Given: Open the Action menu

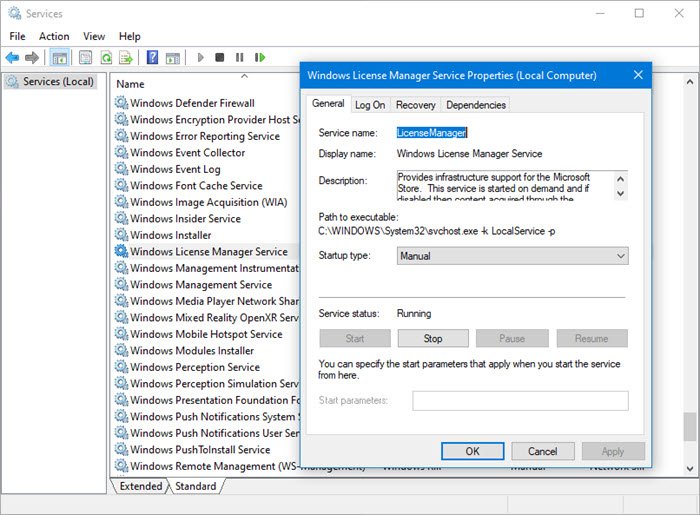Looking at the screenshot, I should (54, 36).
